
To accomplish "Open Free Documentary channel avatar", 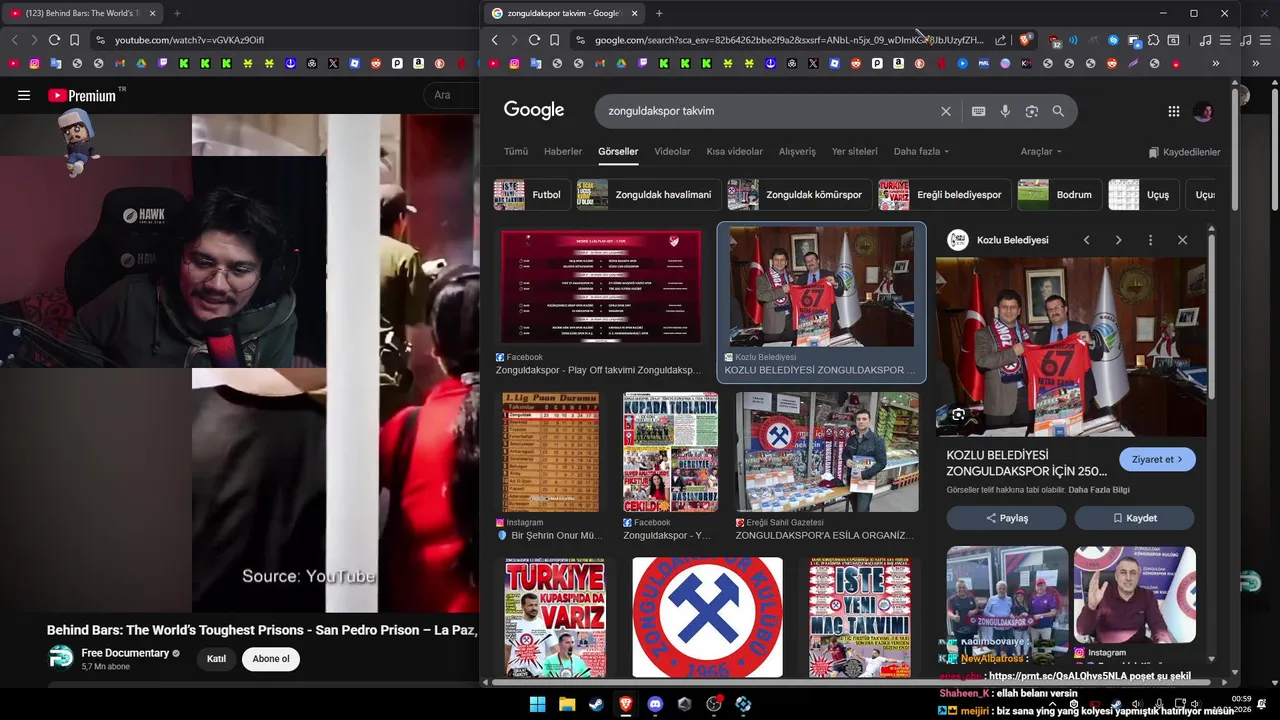I will (61, 657).
